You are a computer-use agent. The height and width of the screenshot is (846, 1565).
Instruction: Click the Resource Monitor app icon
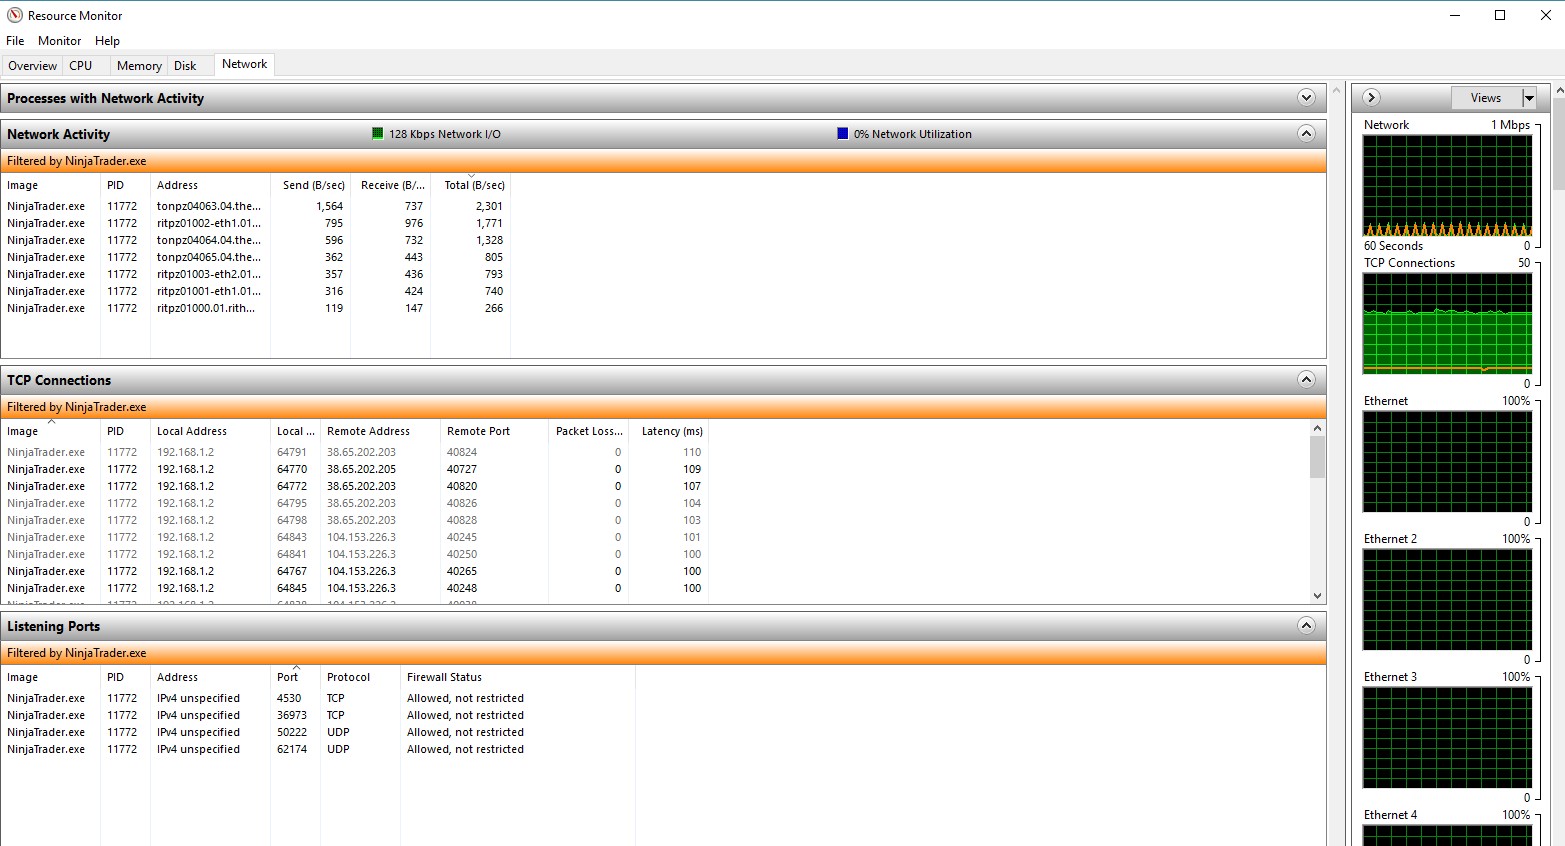click(14, 15)
